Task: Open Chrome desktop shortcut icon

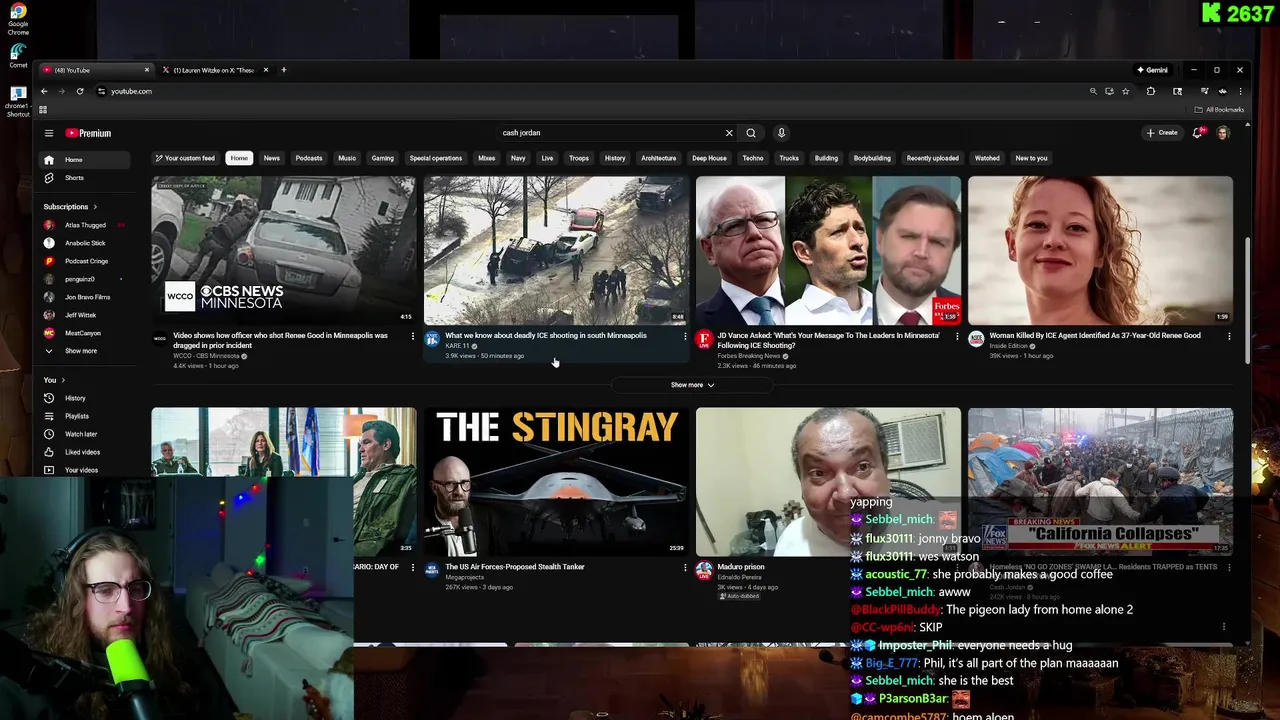Action: (x=18, y=20)
